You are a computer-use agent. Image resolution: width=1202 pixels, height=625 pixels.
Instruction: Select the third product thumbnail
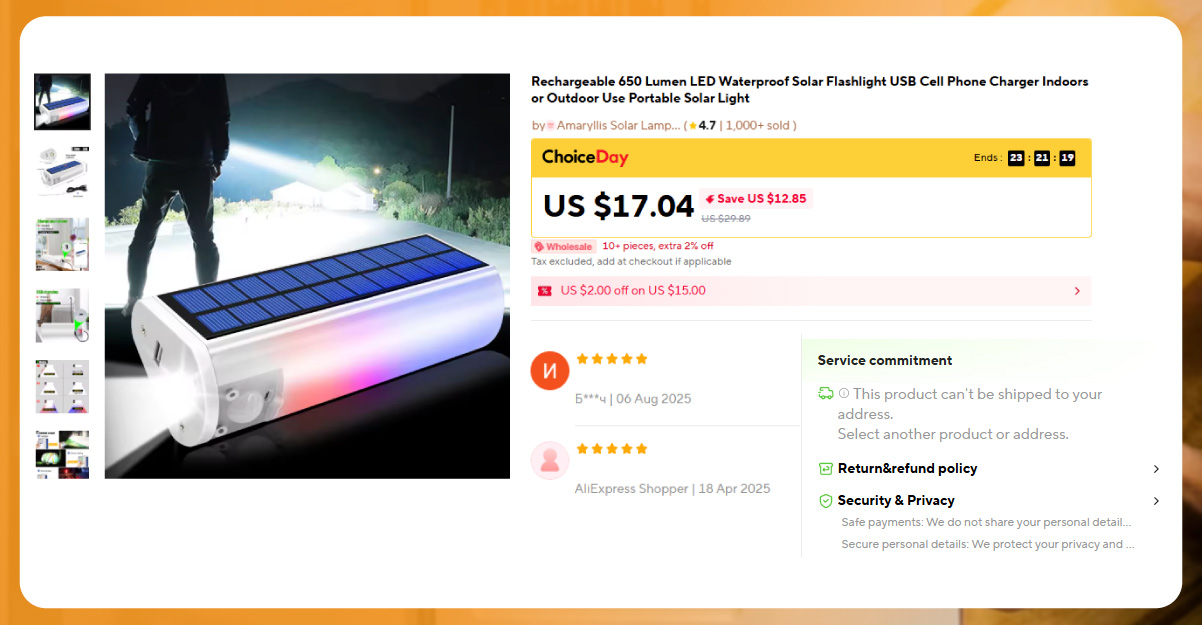pyautogui.click(x=62, y=243)
